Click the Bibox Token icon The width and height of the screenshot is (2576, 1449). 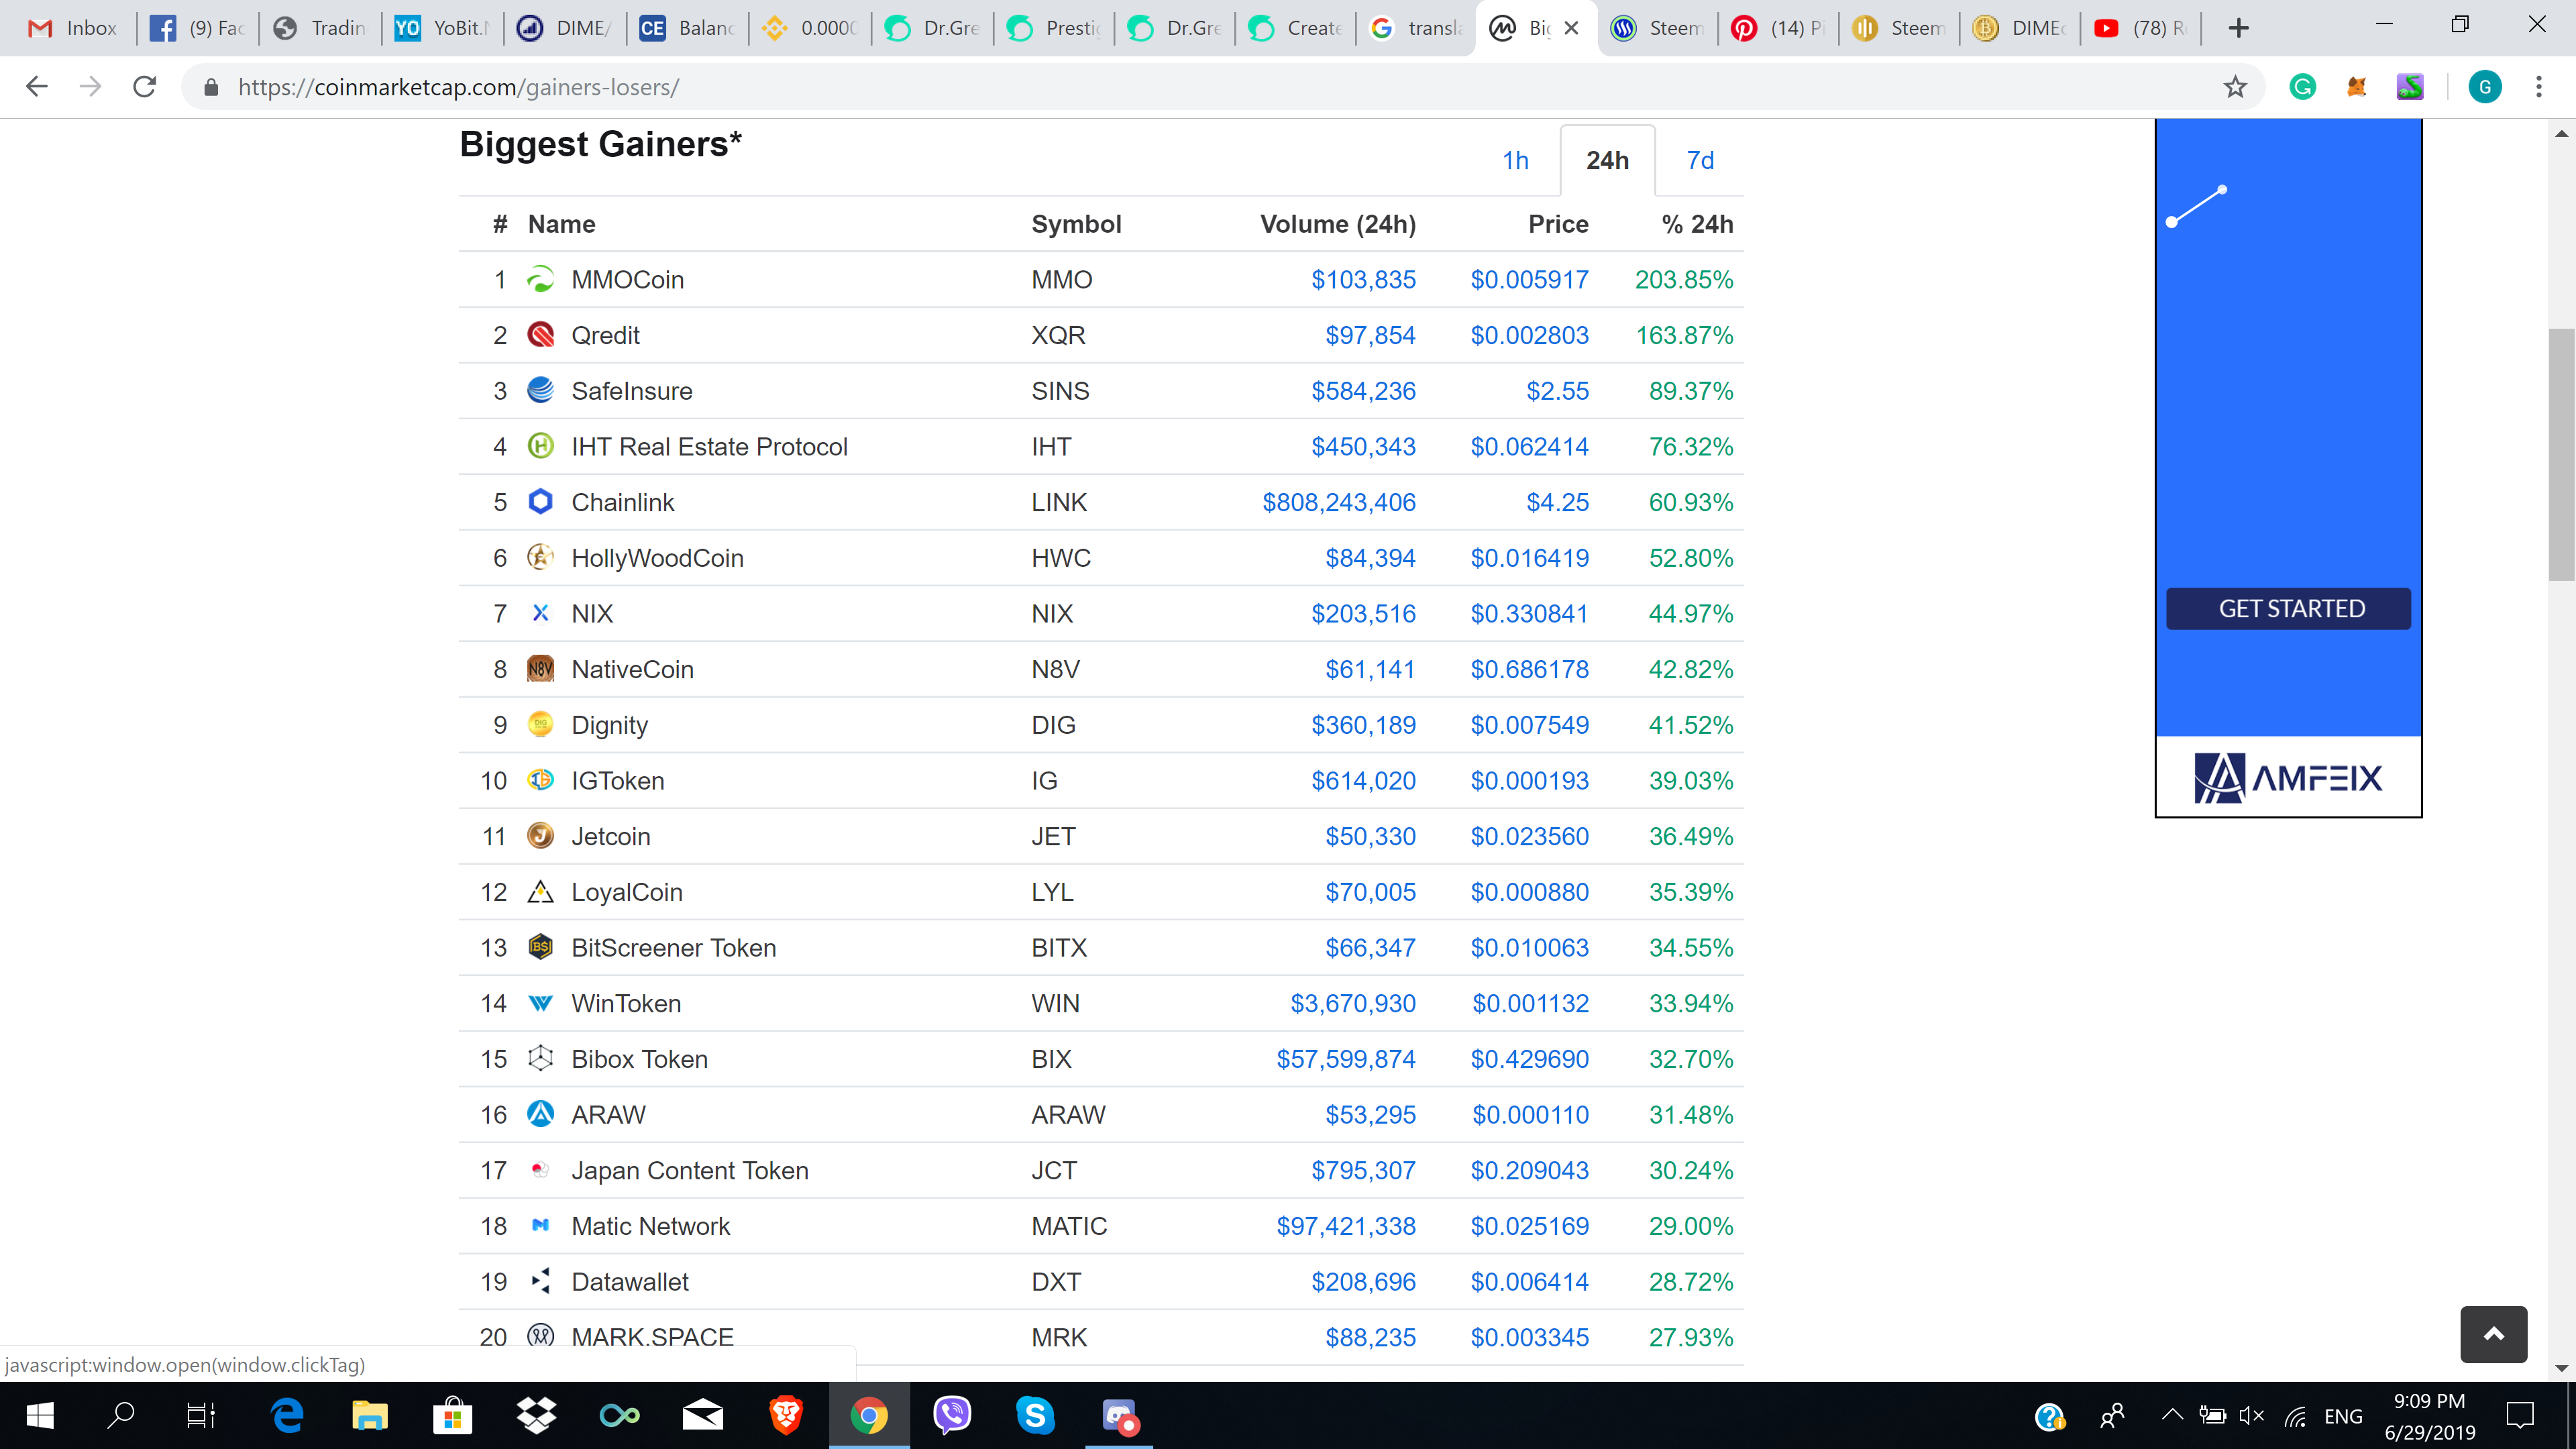540,1059
